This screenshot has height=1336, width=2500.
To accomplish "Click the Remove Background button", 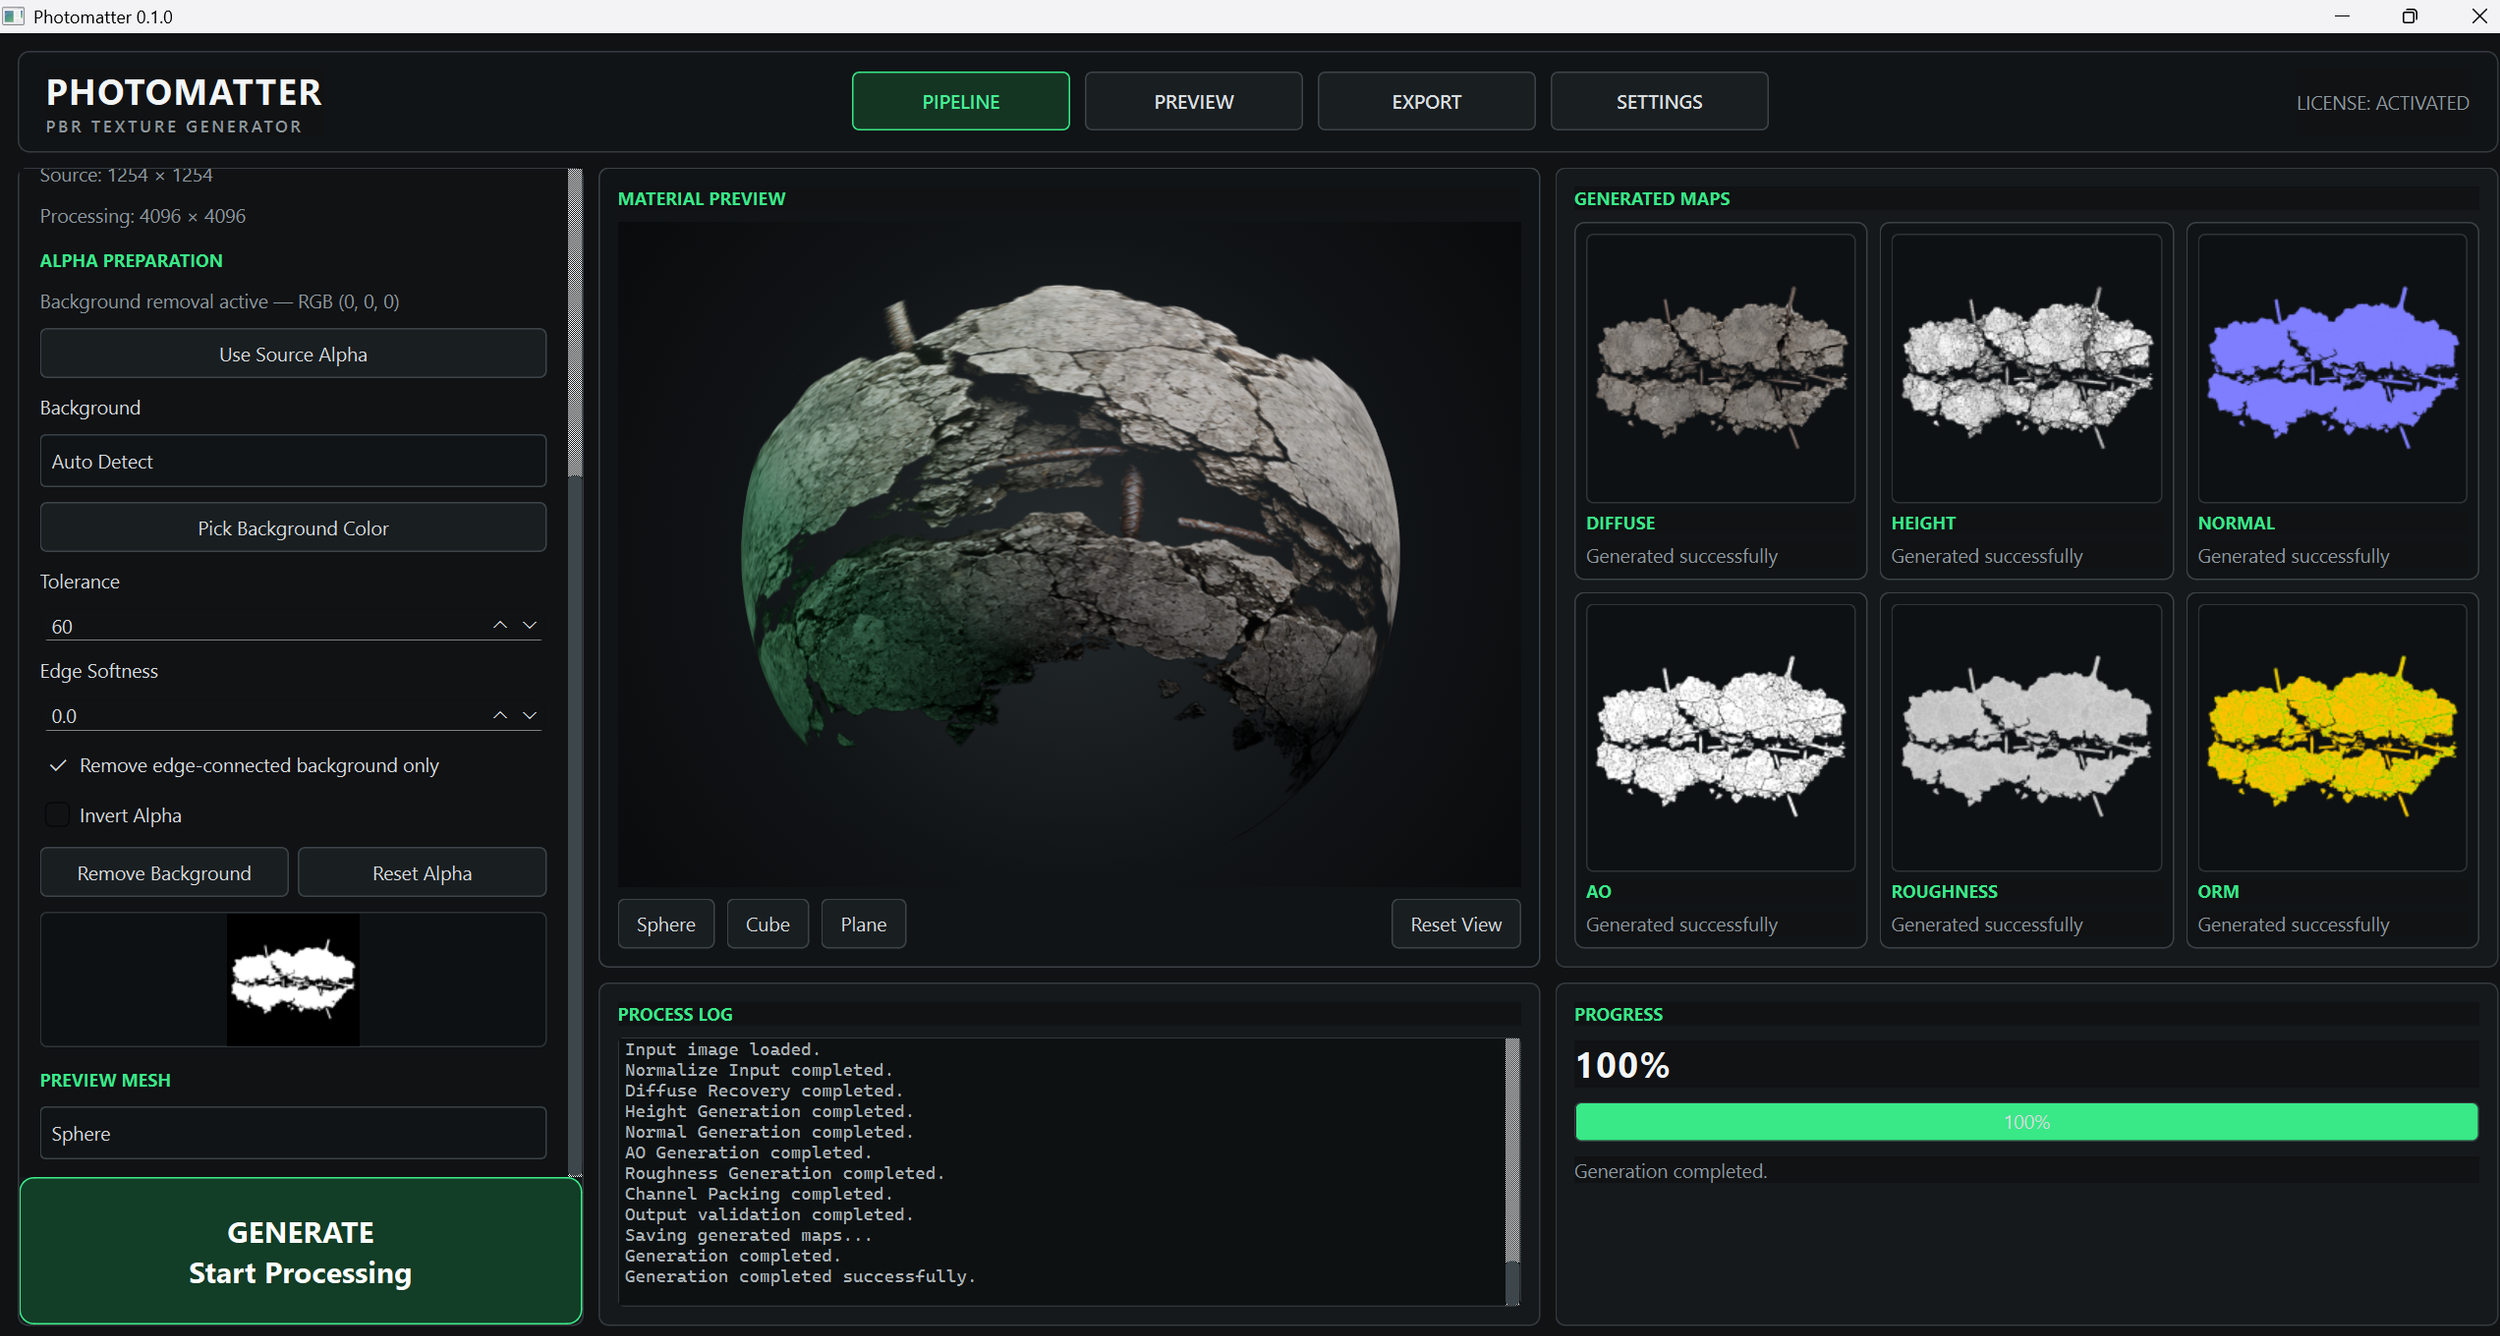I will click(164, 873).
